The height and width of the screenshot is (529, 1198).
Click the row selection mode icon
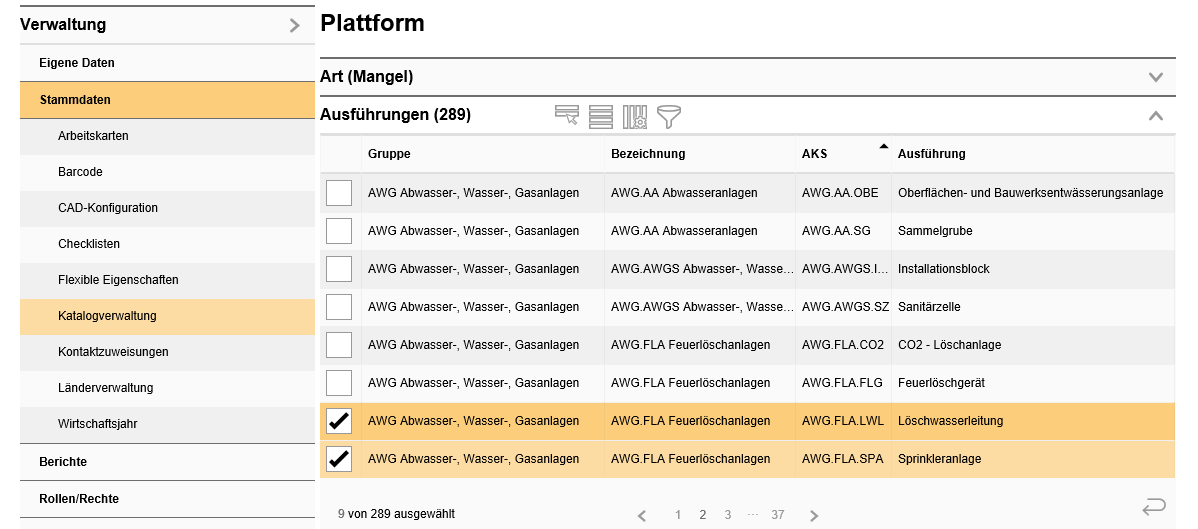567,116
